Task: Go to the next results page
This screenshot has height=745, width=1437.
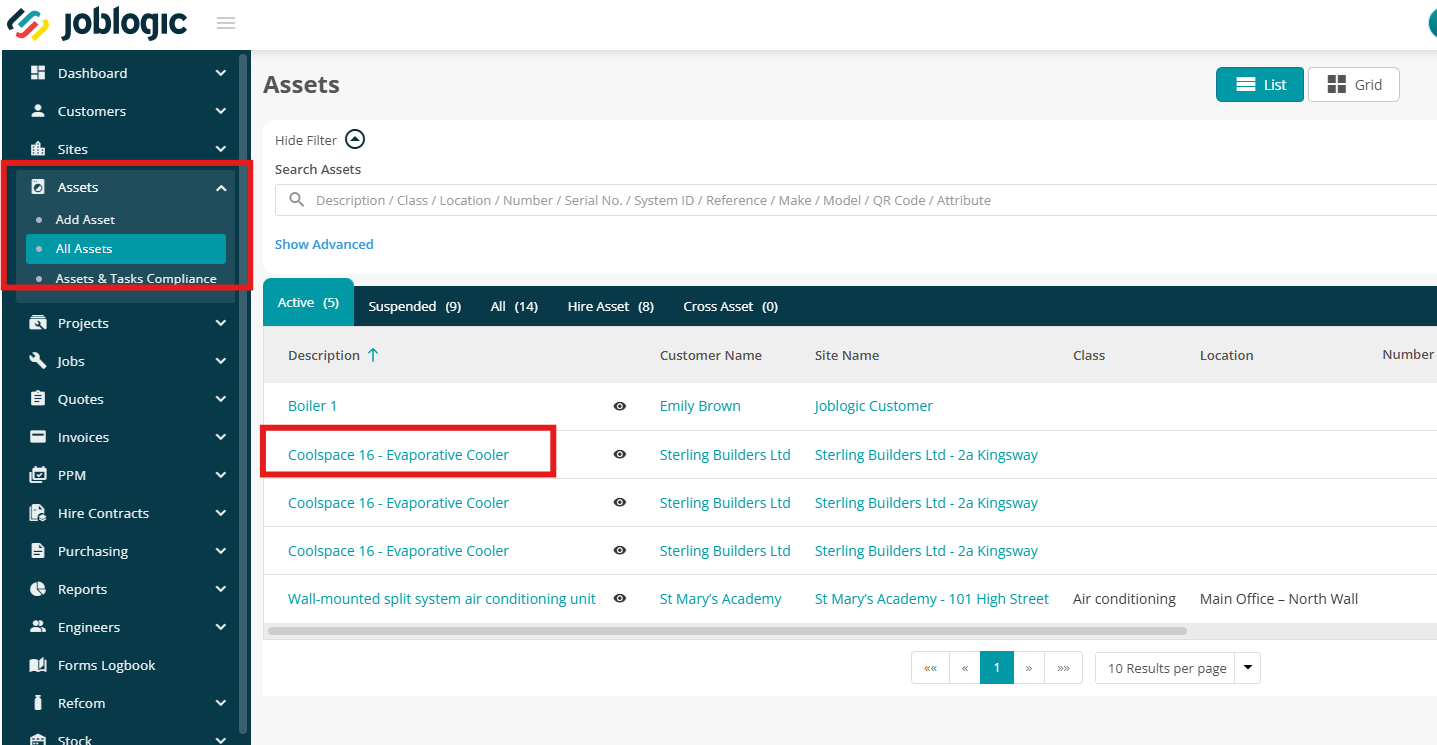Action: click(x=1029, y=668)
